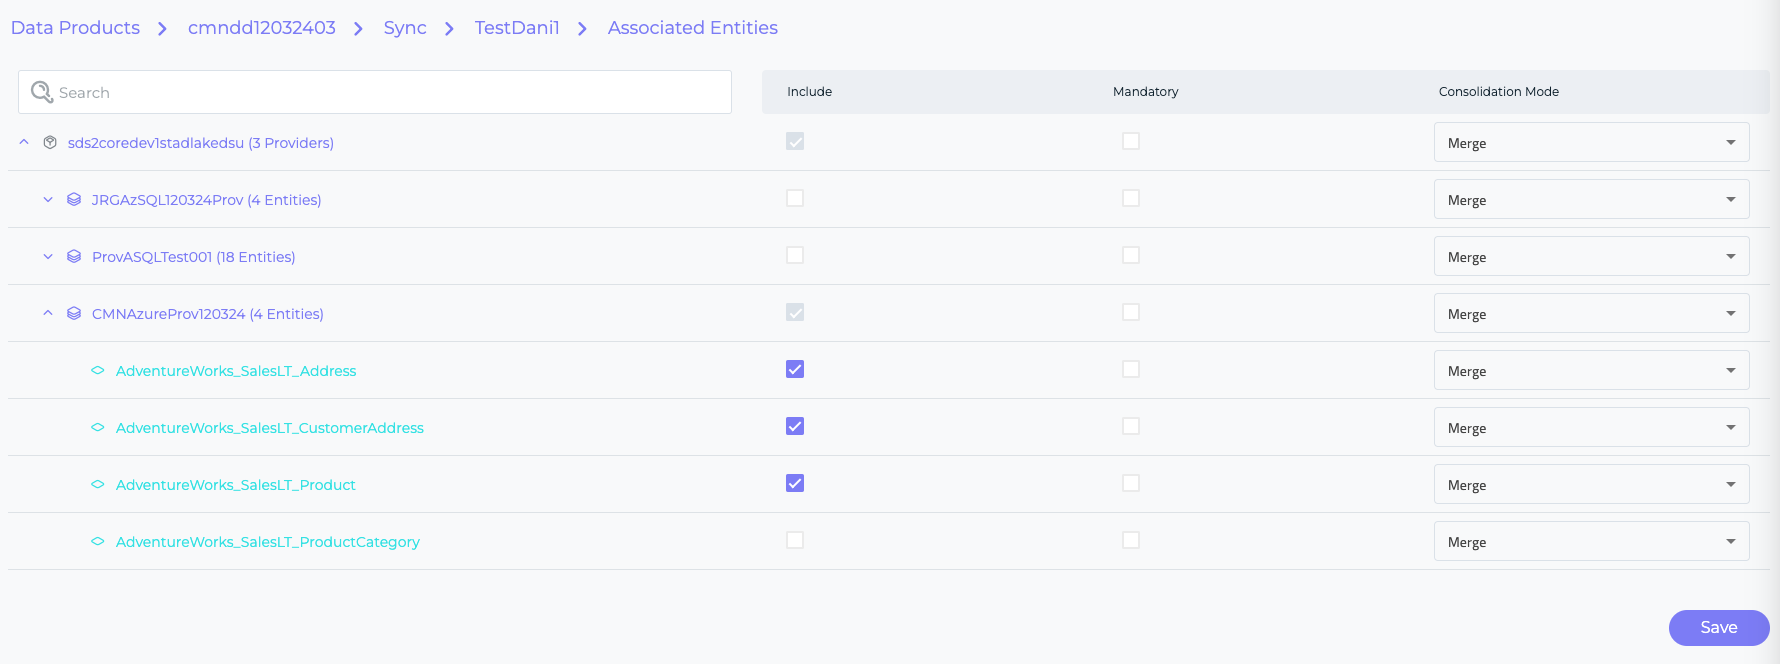Click the sds2coredev1stadlakedsu cube icon
Screen dimensions: 1780x664
pyautogui.click(x=50, y=143)
